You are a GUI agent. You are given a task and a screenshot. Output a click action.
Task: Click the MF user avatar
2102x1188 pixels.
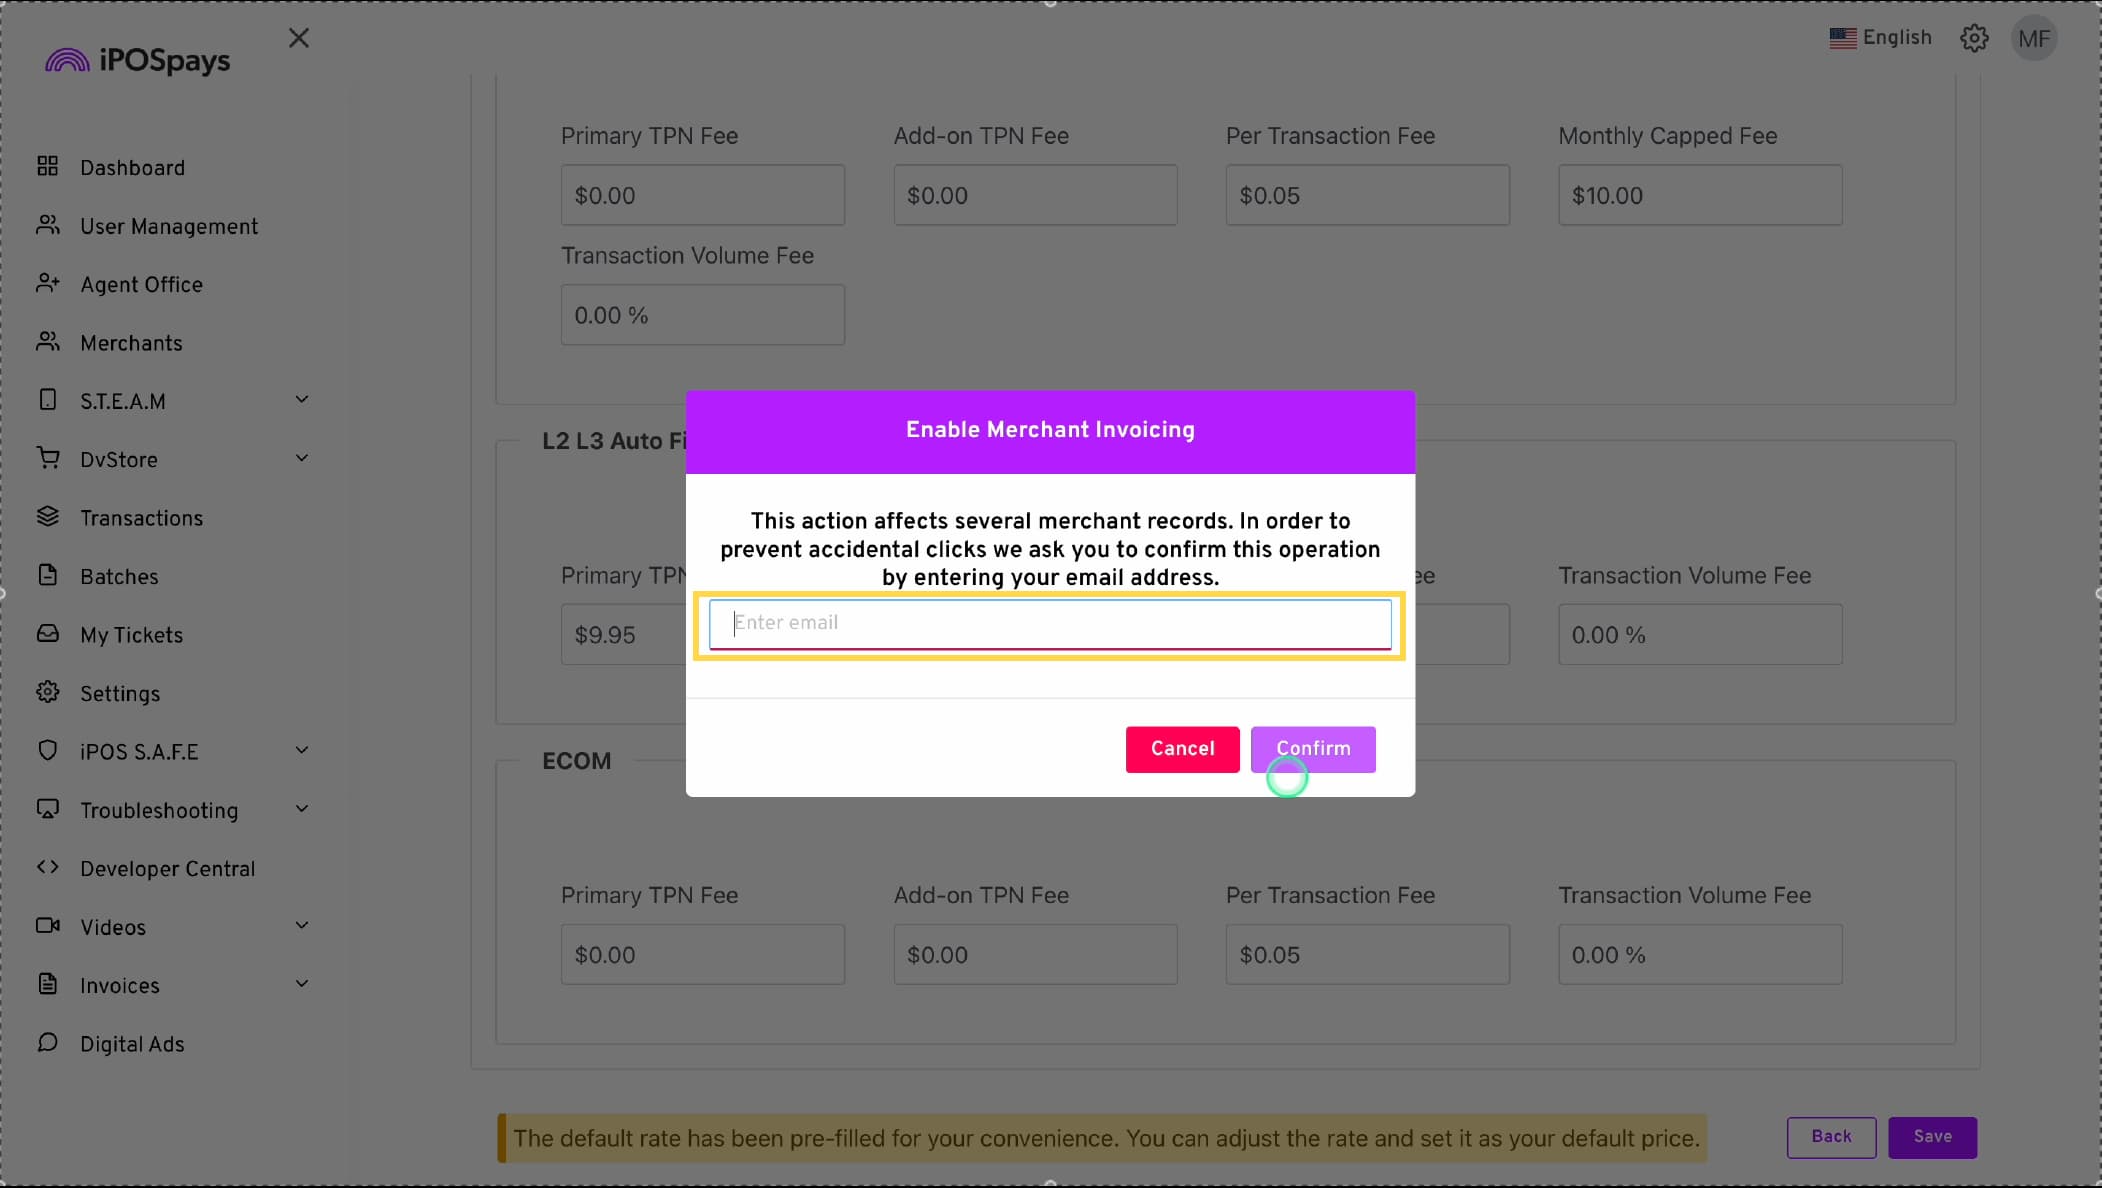(x=2033, y=39)
